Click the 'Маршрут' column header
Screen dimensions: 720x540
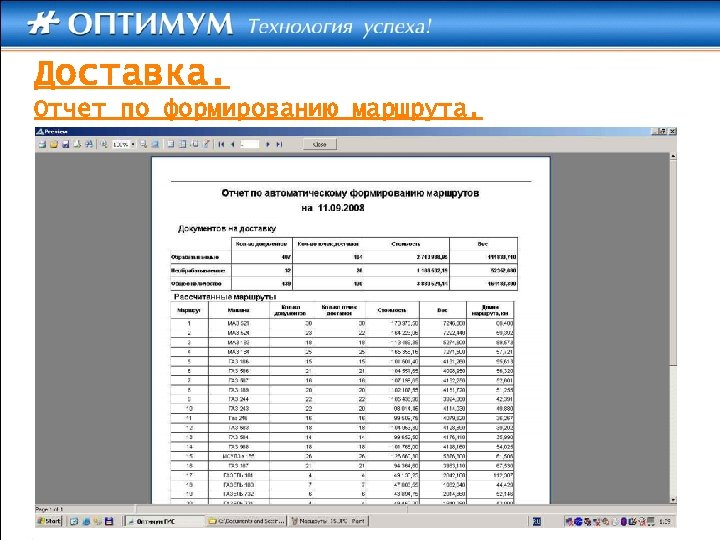[189, 310]
